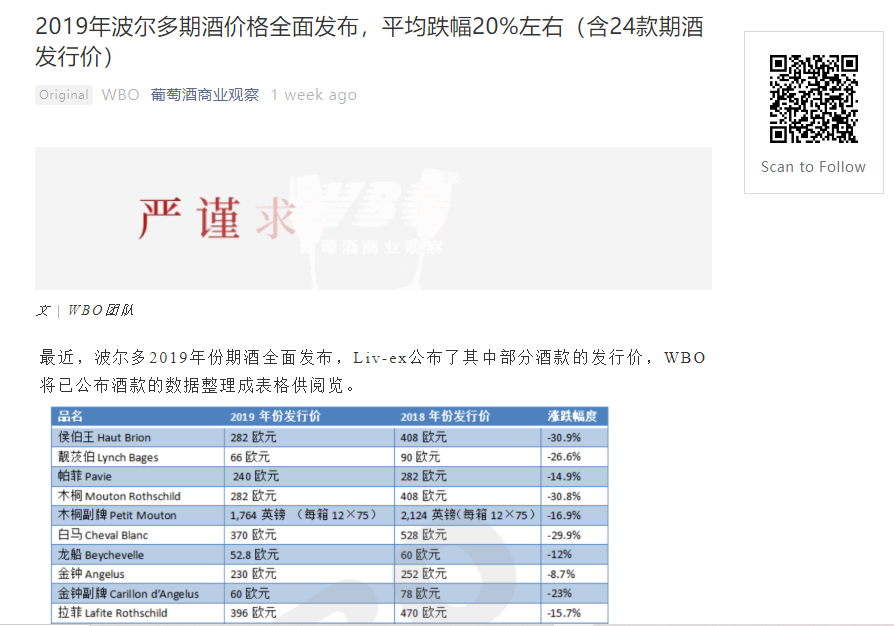Click the -16.9% value for Petit Mouton
894x626 pixels.
tap(564, 516)
